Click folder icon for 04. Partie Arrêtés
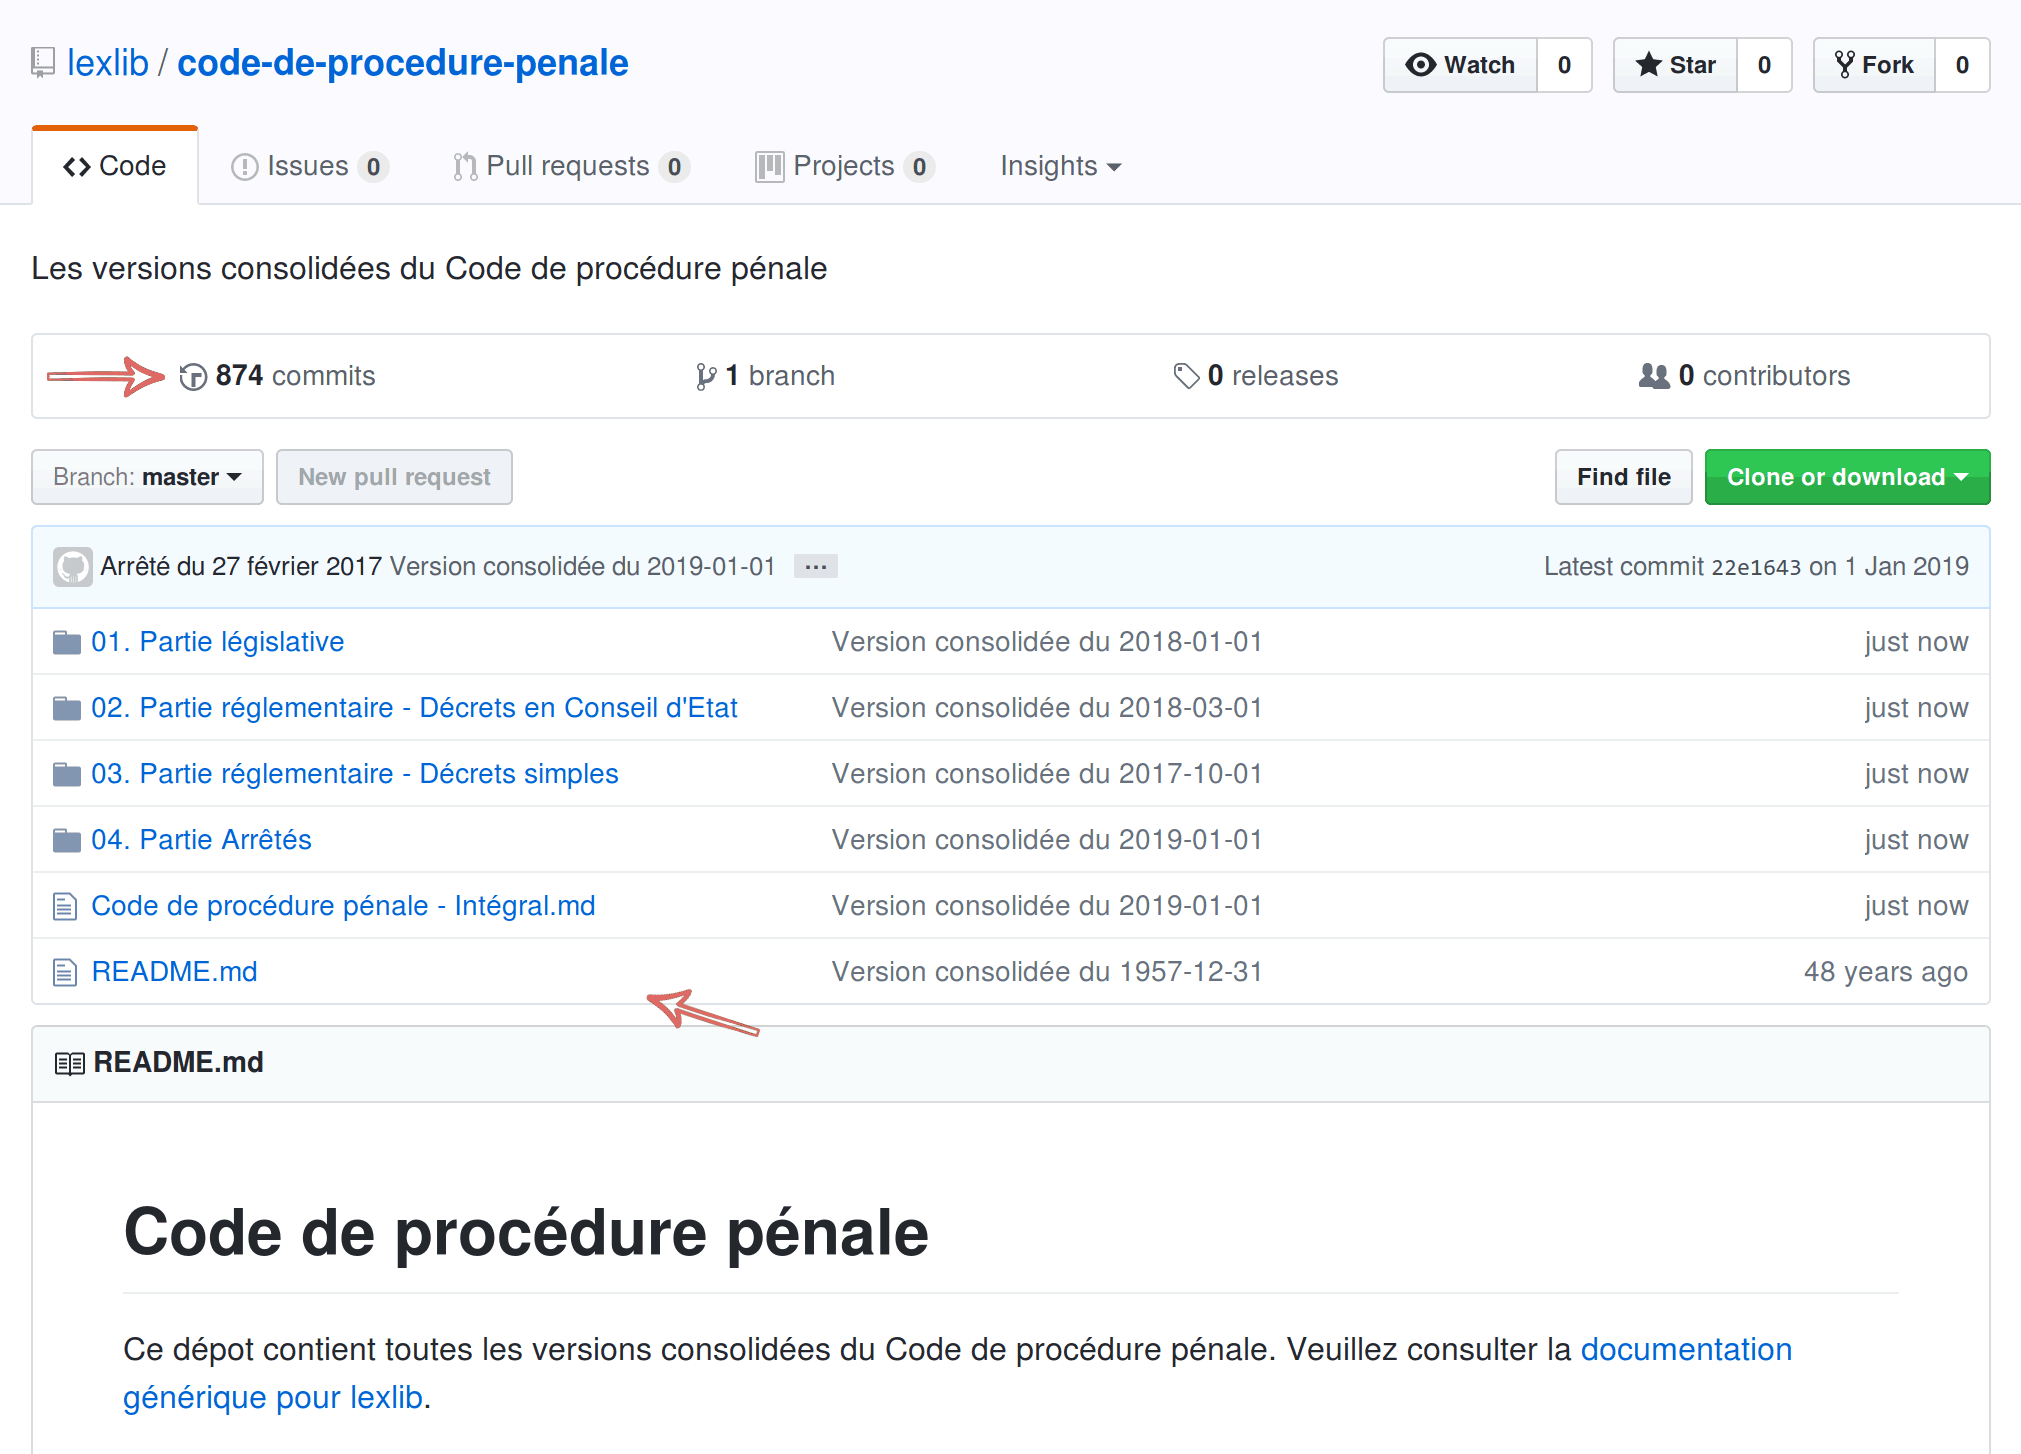This screenshot has height=1454, width=2021. point(67,840)
